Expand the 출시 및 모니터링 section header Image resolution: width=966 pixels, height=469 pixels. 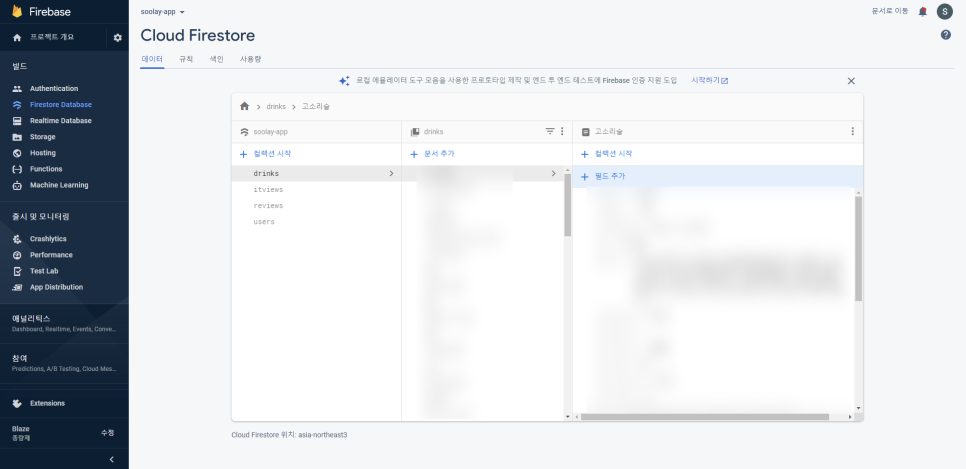tap(41, 217)
